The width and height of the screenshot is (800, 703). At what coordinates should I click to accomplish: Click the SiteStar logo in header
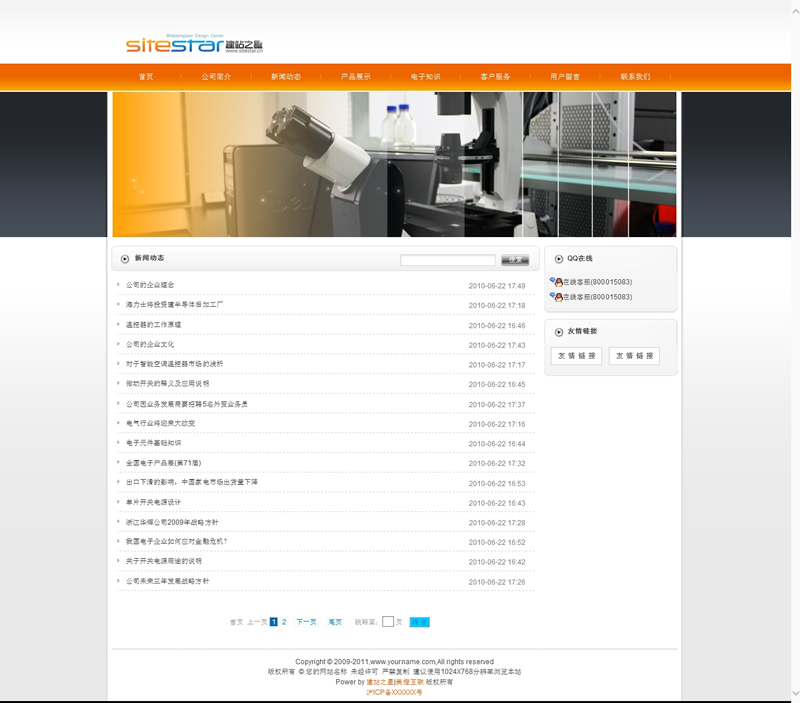click(x=194, y=44)
